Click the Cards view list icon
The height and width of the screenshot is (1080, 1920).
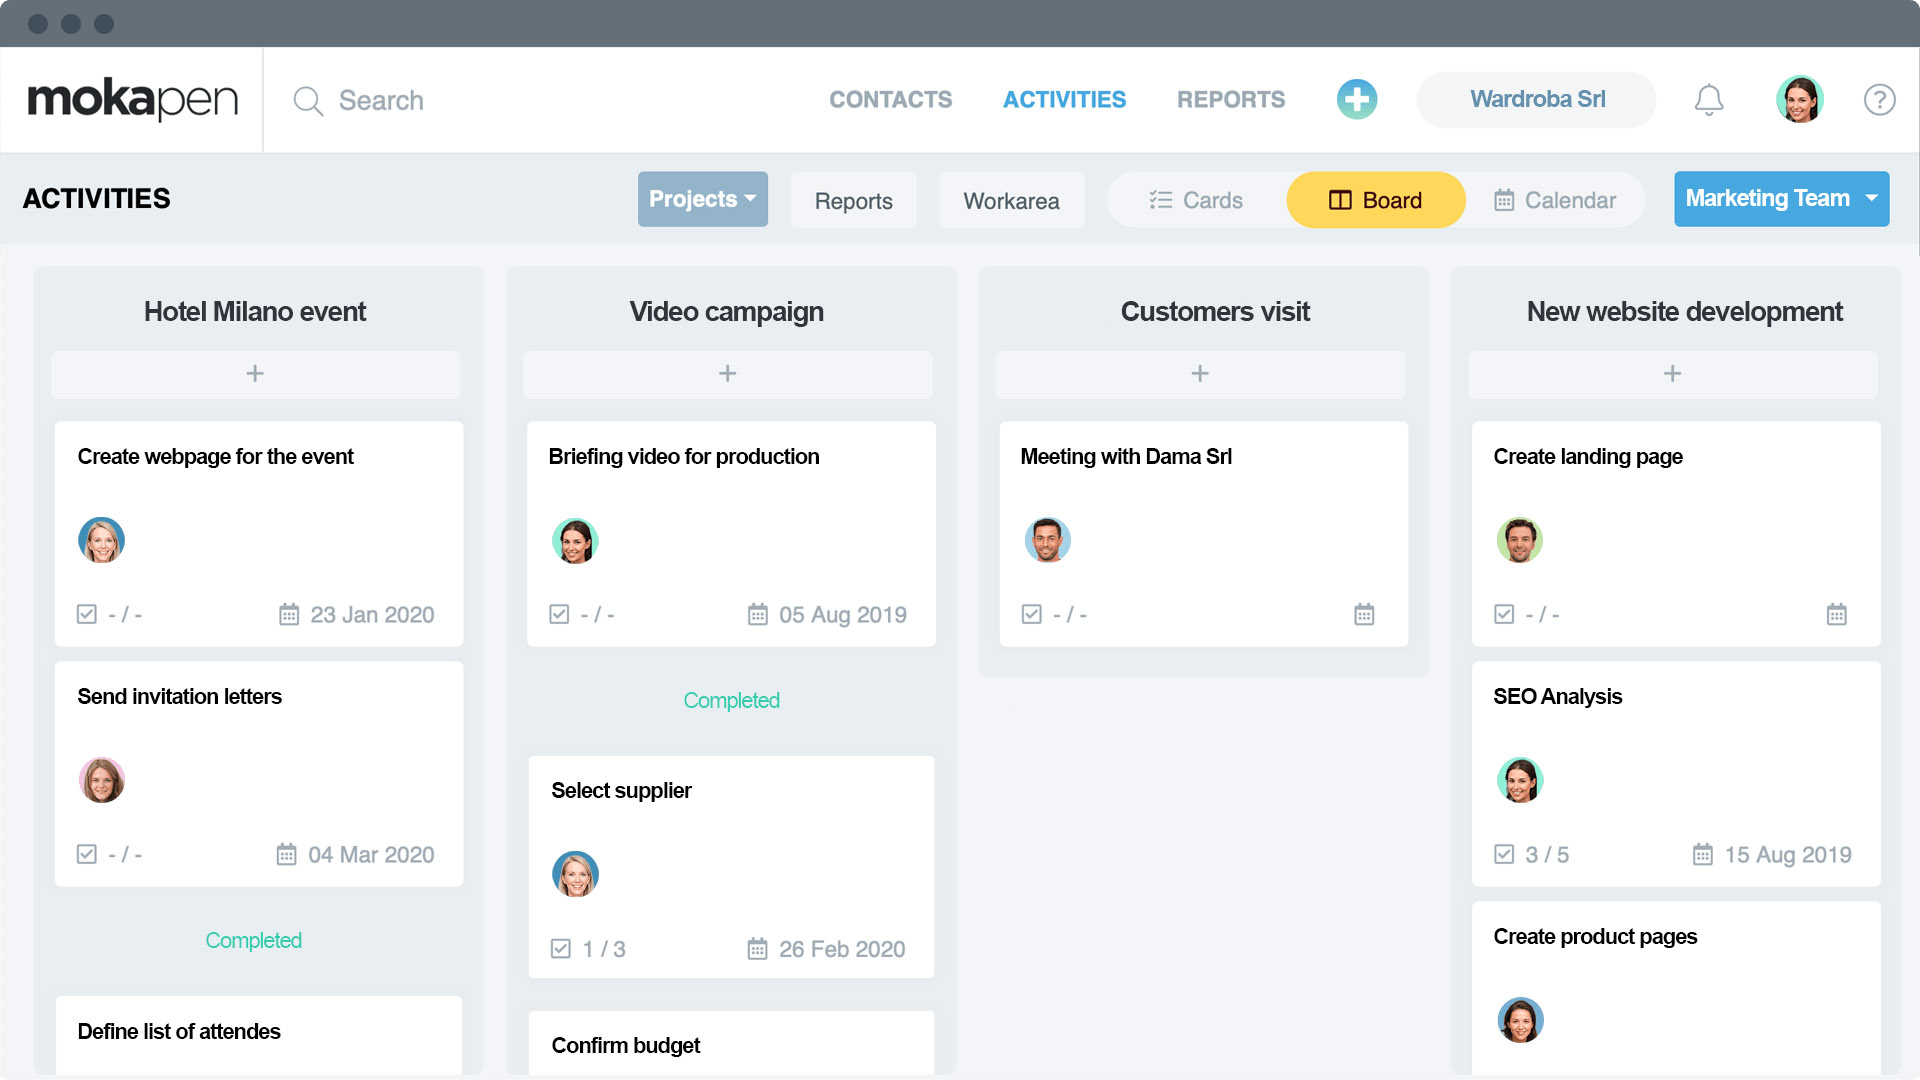[1160, 199]
